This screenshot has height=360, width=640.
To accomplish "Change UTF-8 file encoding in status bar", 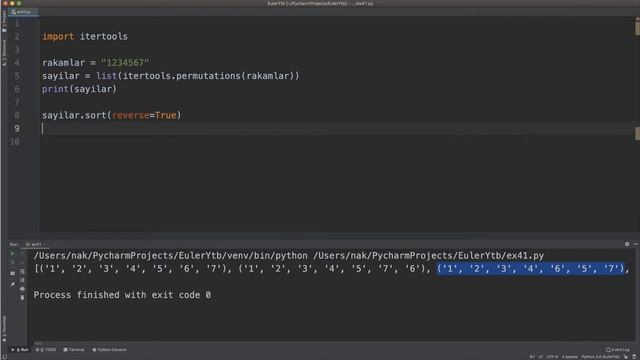I will 552,357.
